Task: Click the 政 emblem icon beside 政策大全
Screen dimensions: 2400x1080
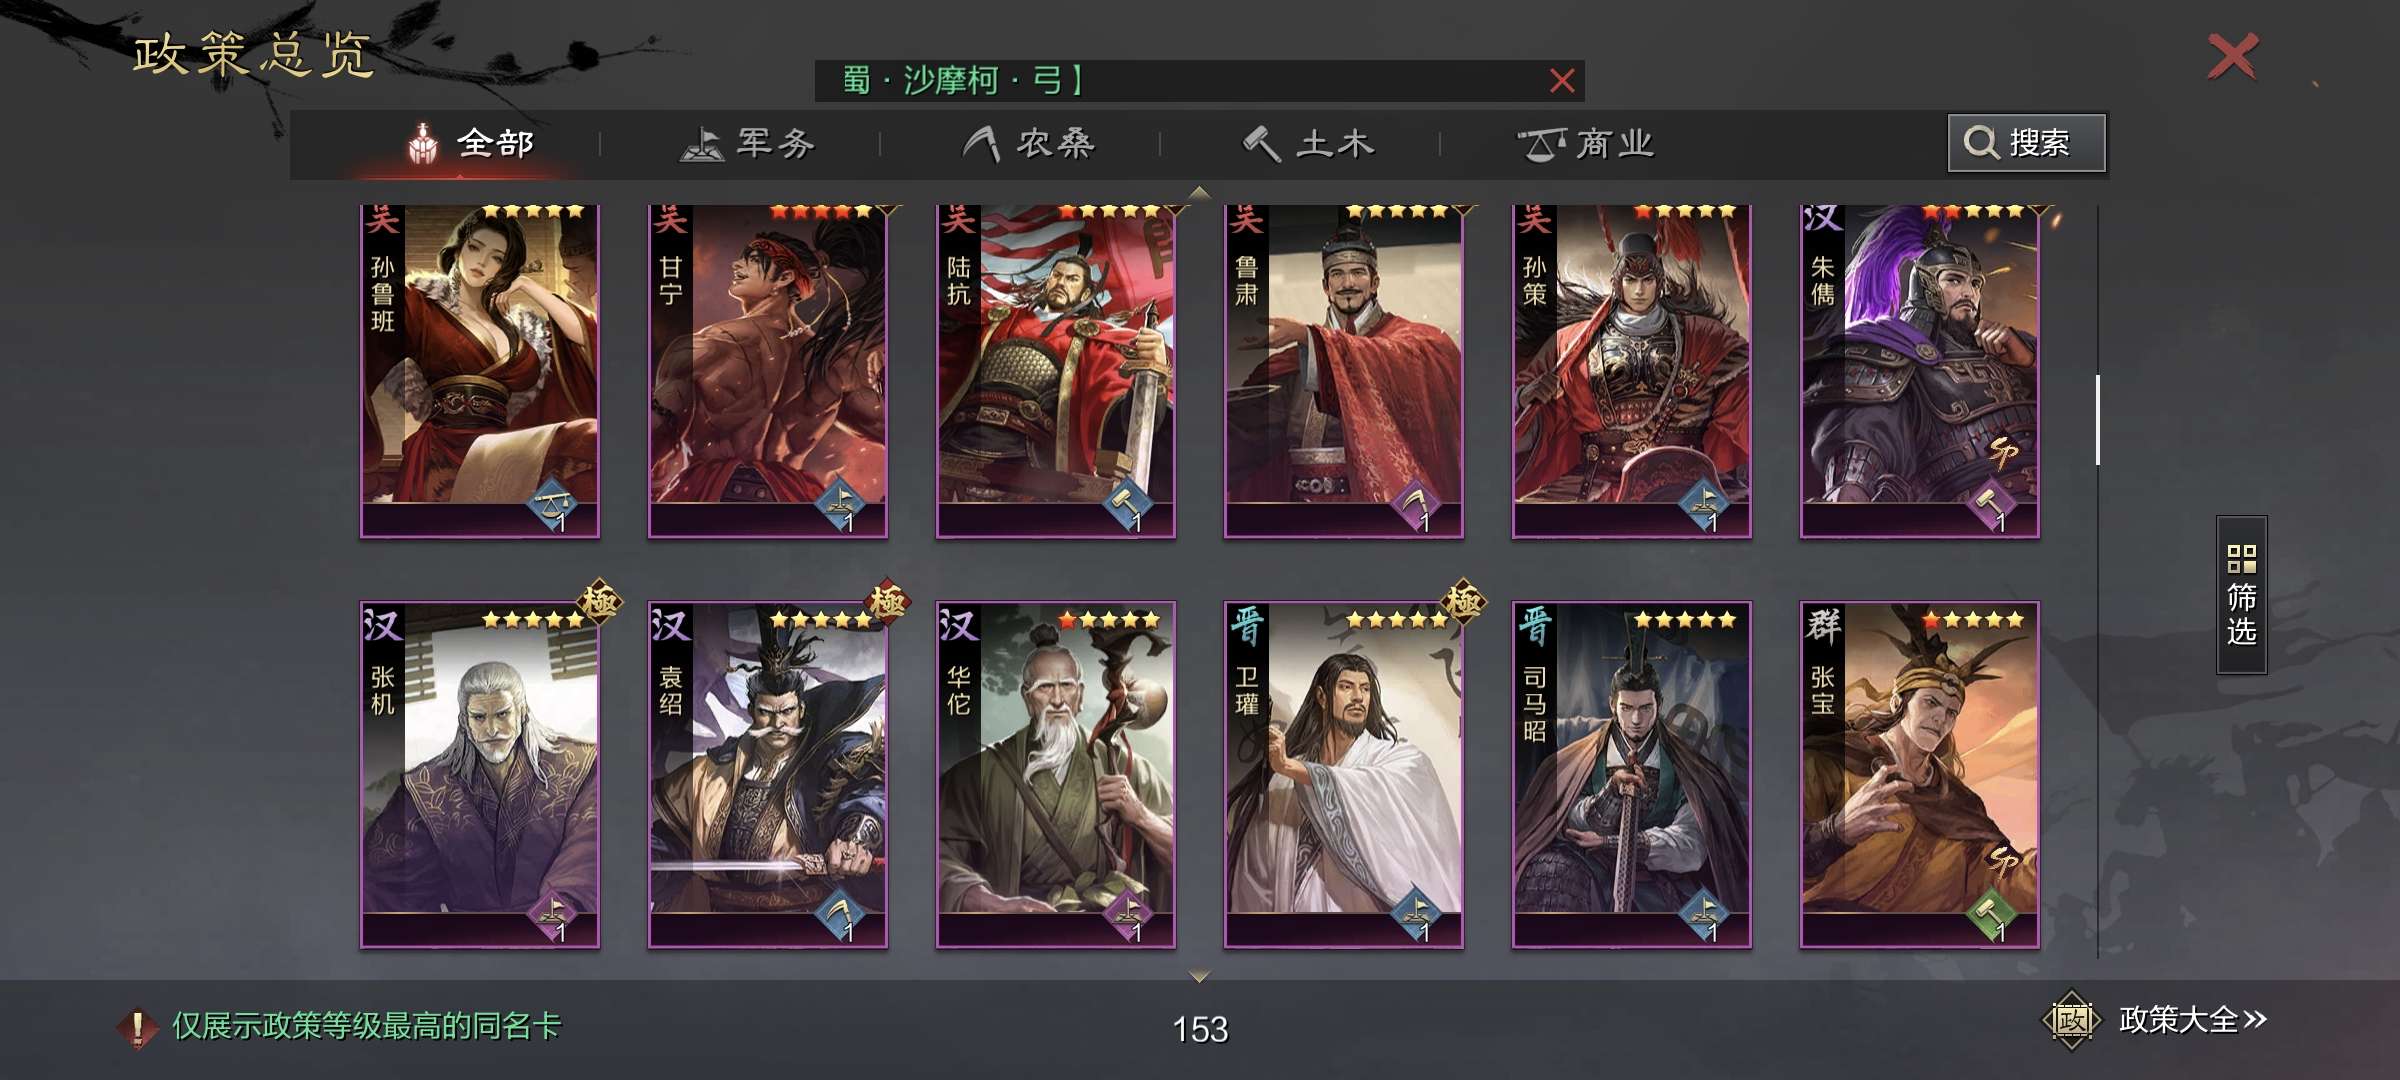Action: [x=2071, y=1020]
